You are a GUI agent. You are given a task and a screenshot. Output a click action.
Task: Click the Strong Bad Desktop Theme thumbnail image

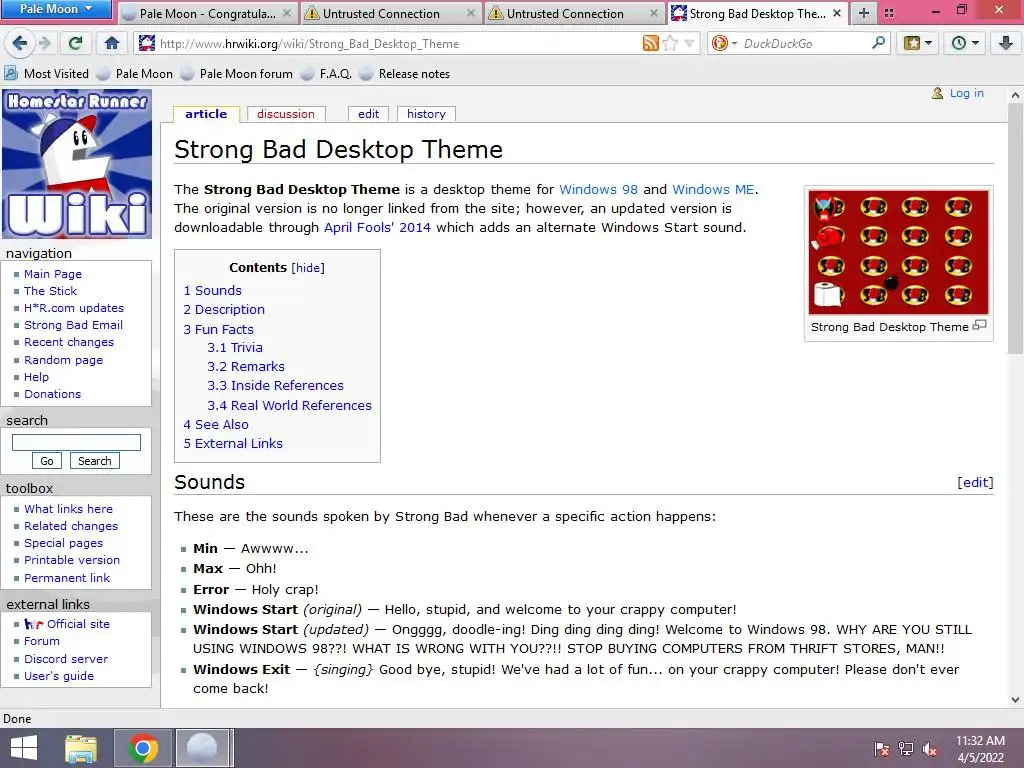(x=899, y=252)
